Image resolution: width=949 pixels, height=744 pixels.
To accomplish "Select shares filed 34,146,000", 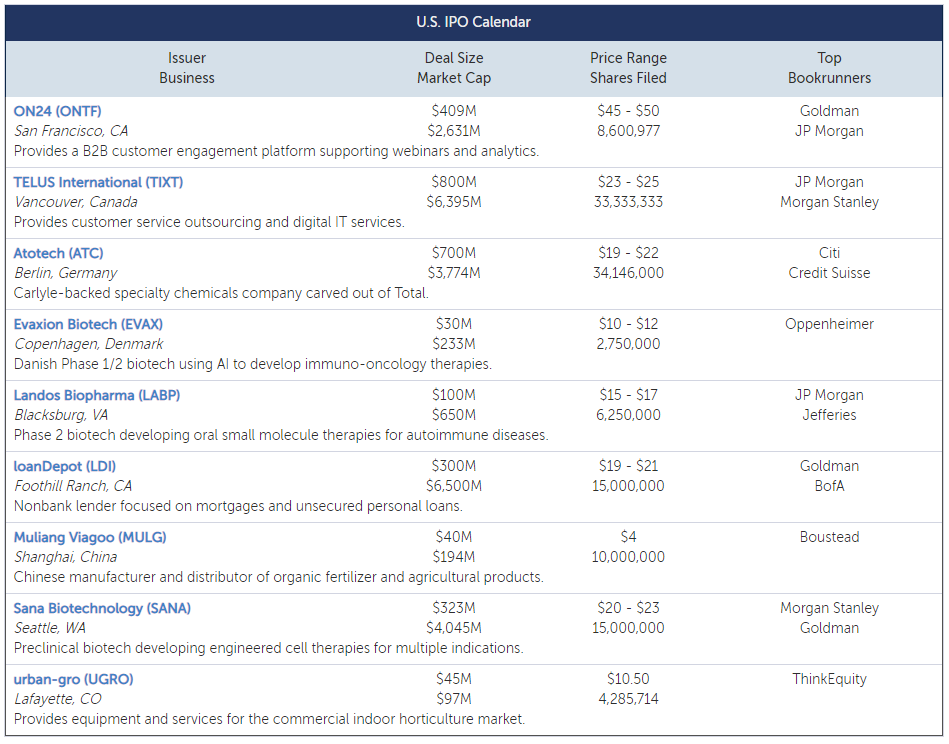I will pyautogui.click(x=628, y=273).
